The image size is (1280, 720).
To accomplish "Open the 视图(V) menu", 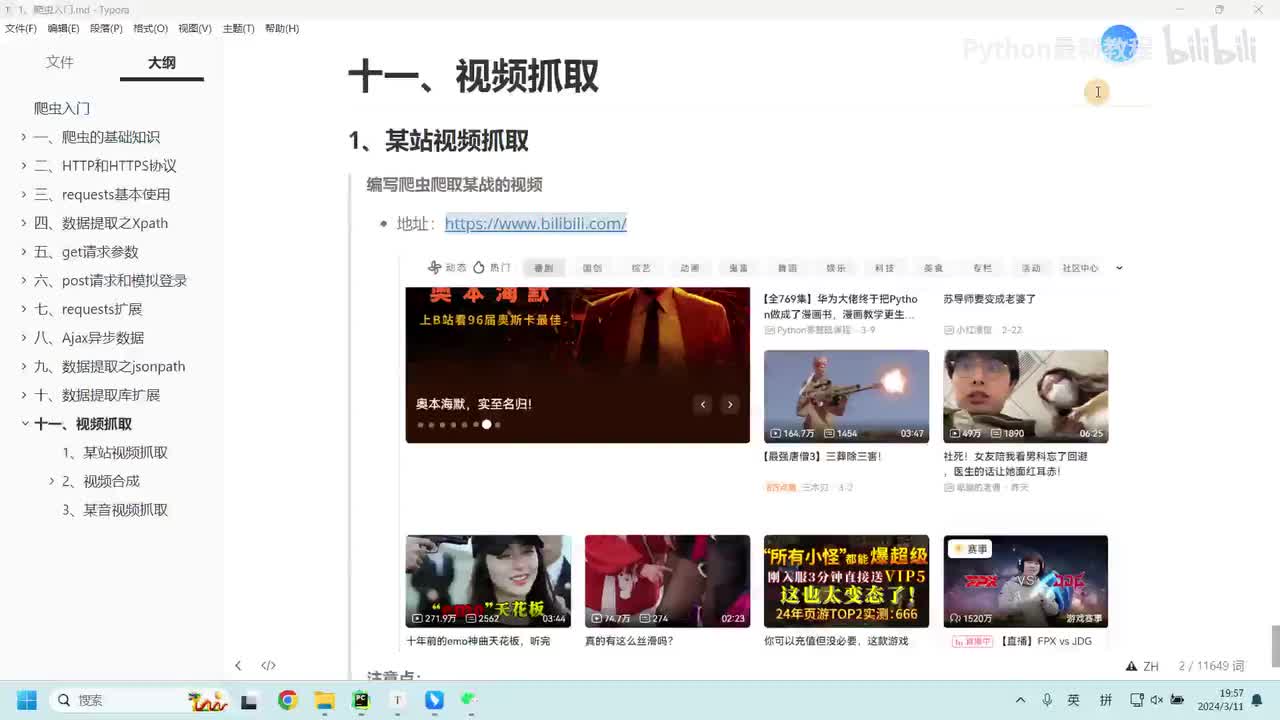I will (x=195, y=28).
